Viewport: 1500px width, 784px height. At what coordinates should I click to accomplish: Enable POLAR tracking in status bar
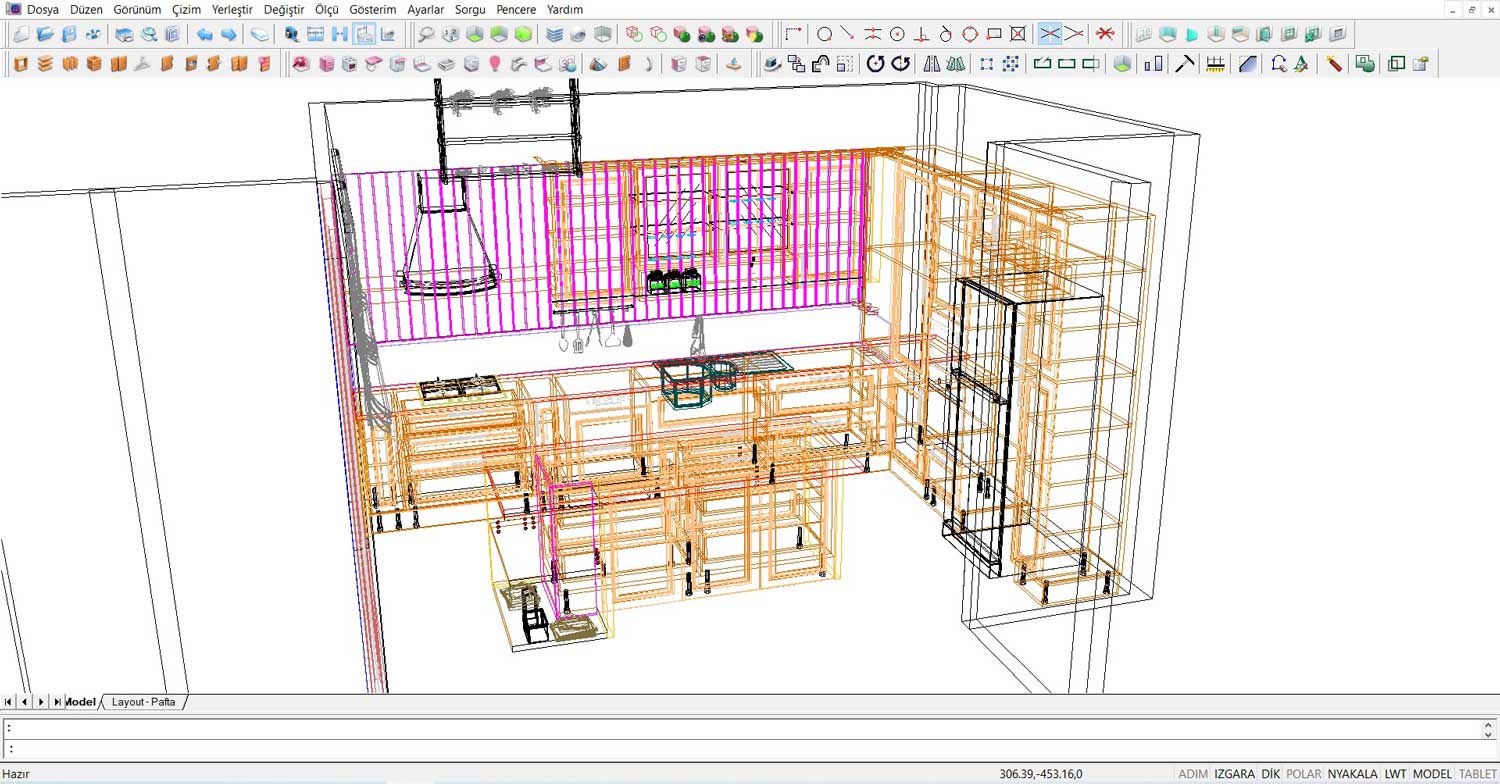[1304, 774]
